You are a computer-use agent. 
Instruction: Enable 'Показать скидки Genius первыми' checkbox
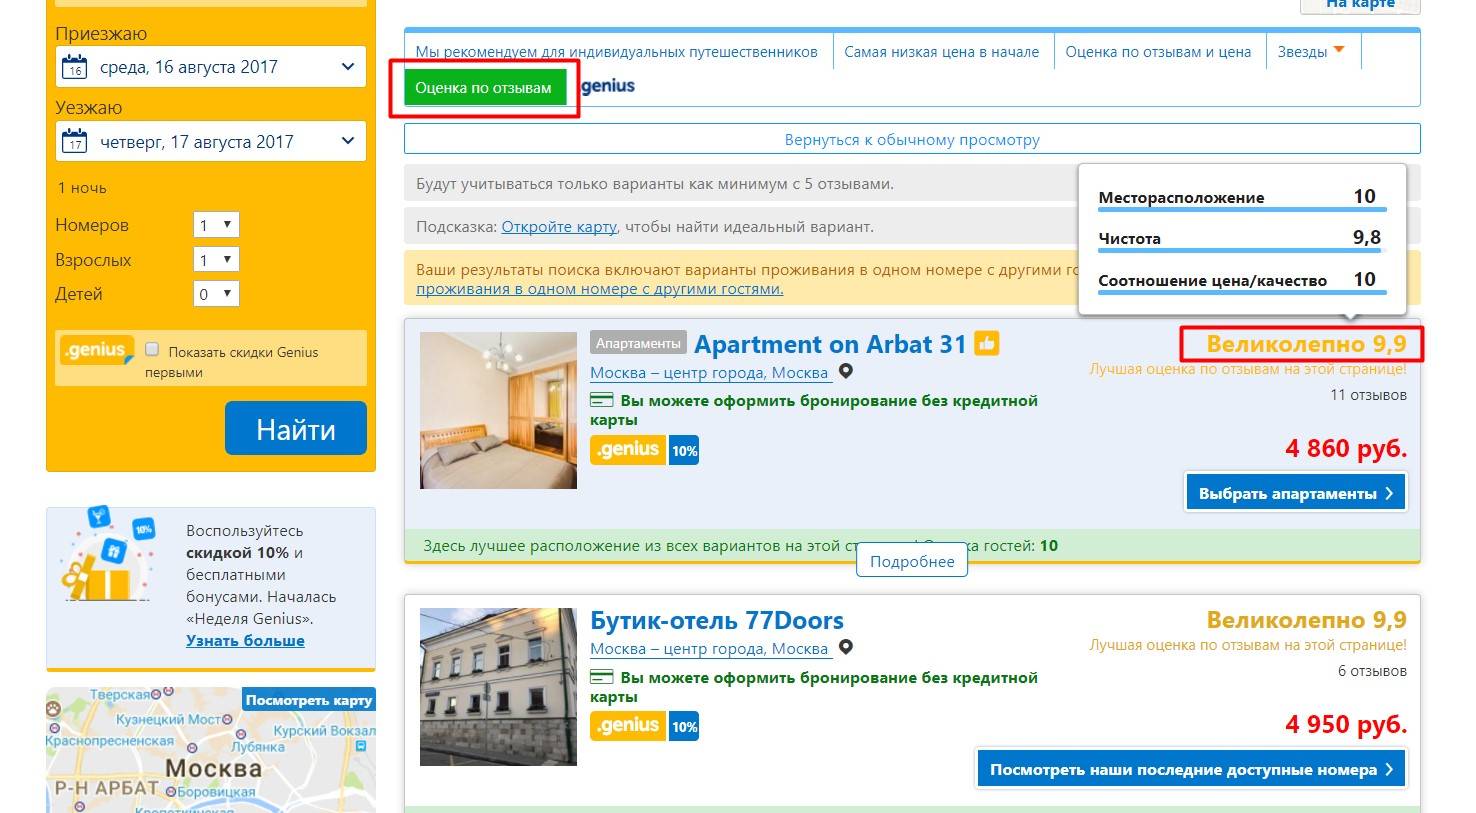152,350
